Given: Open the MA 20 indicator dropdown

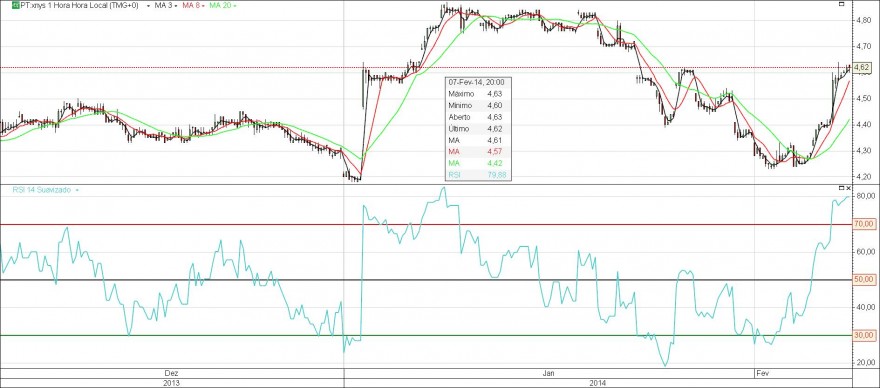Looking at the screenshot, I should 235,6.
